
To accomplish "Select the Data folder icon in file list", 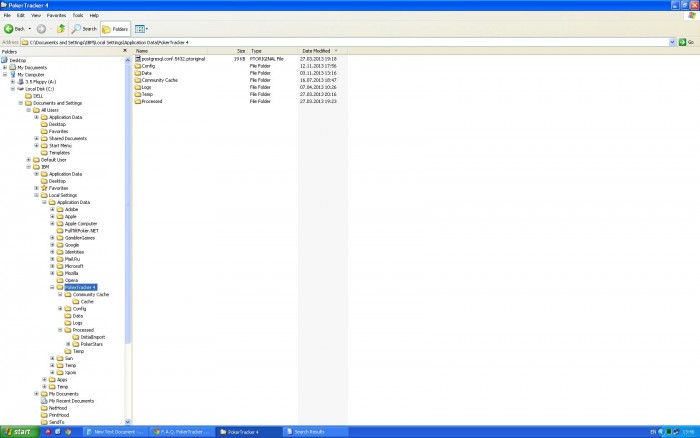I will (x=138, y=73).
